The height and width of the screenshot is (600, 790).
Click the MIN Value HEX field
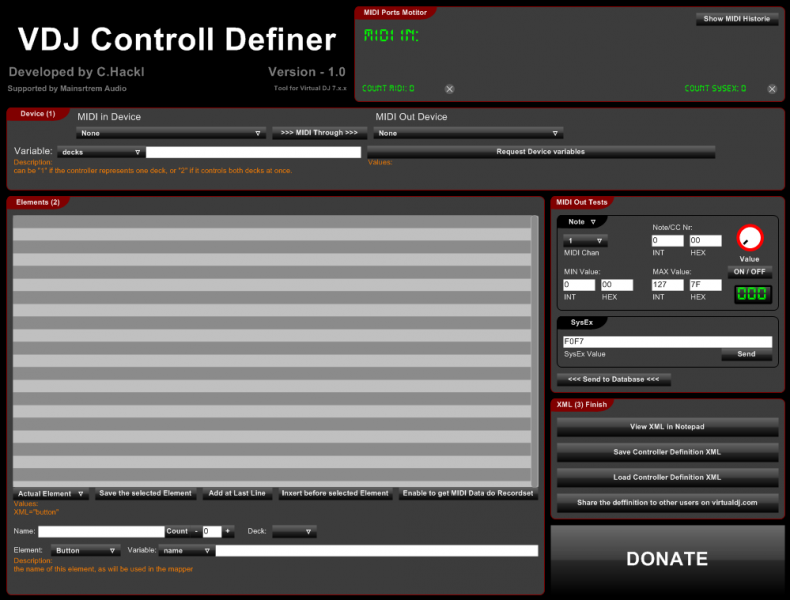tap(617, 285)
